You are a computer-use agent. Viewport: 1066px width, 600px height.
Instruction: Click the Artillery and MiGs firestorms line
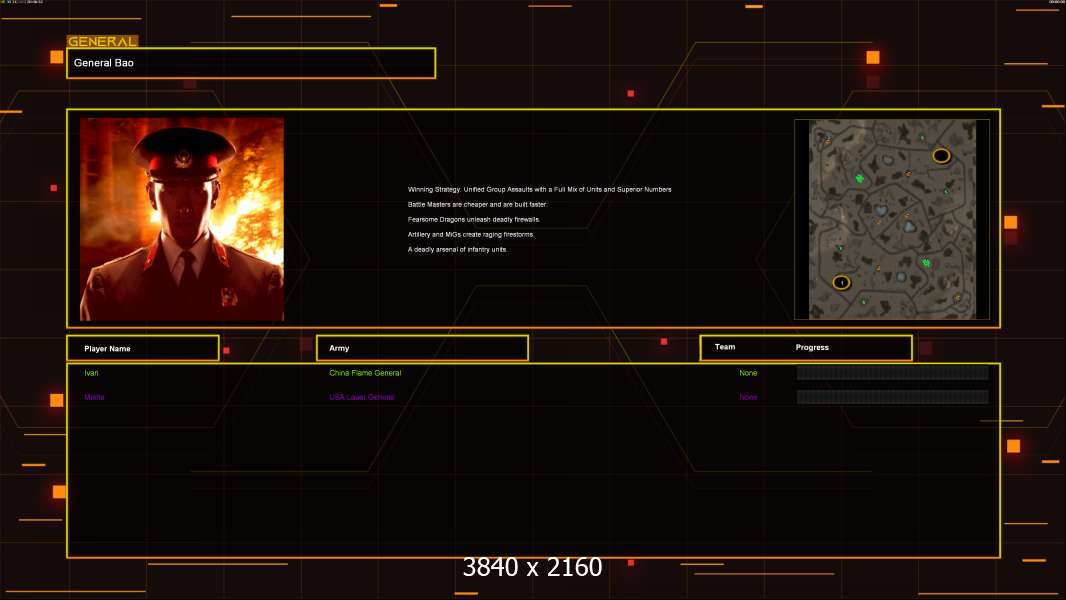(471, 234)
